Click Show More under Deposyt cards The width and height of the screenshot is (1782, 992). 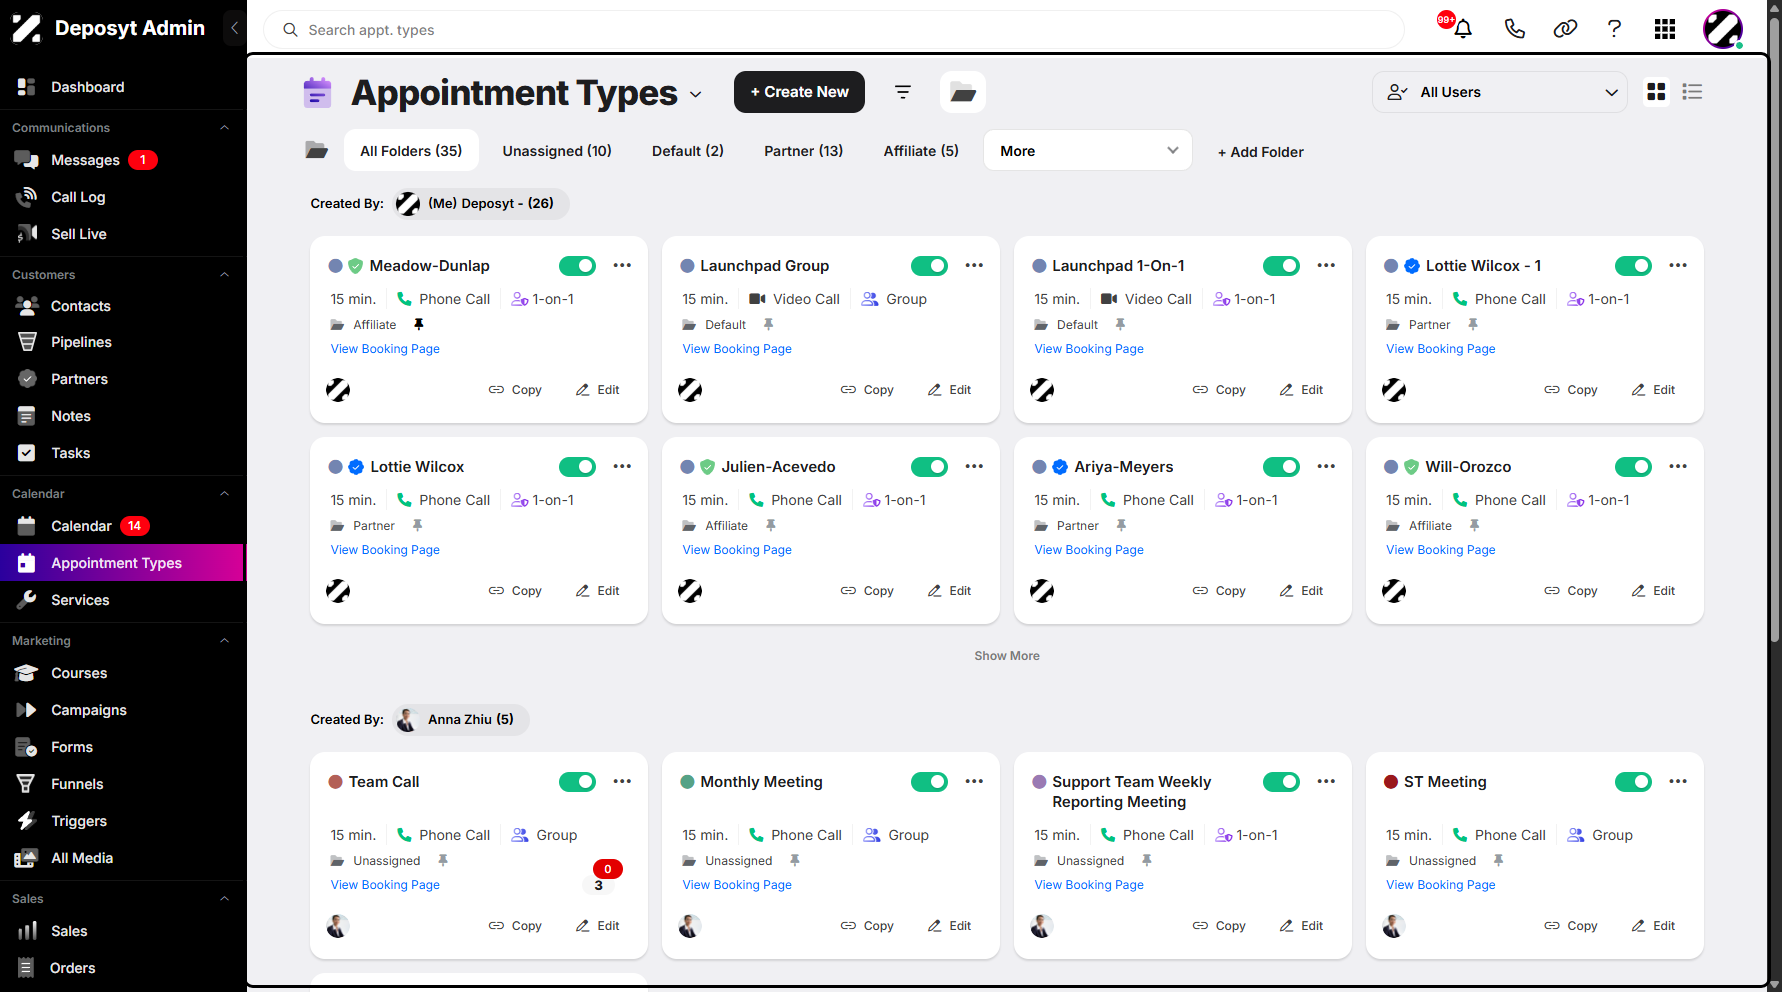1007,656
